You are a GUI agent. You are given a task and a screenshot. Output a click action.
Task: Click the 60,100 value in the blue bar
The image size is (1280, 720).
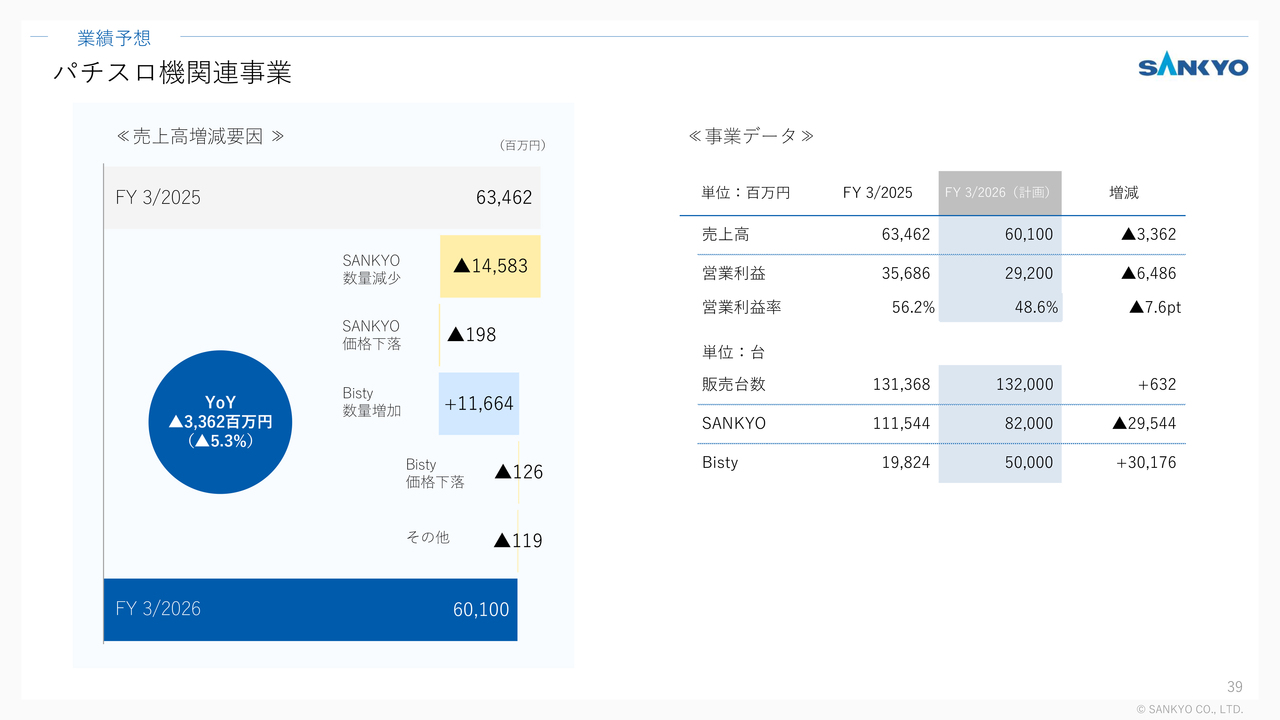tap(481, 609)
